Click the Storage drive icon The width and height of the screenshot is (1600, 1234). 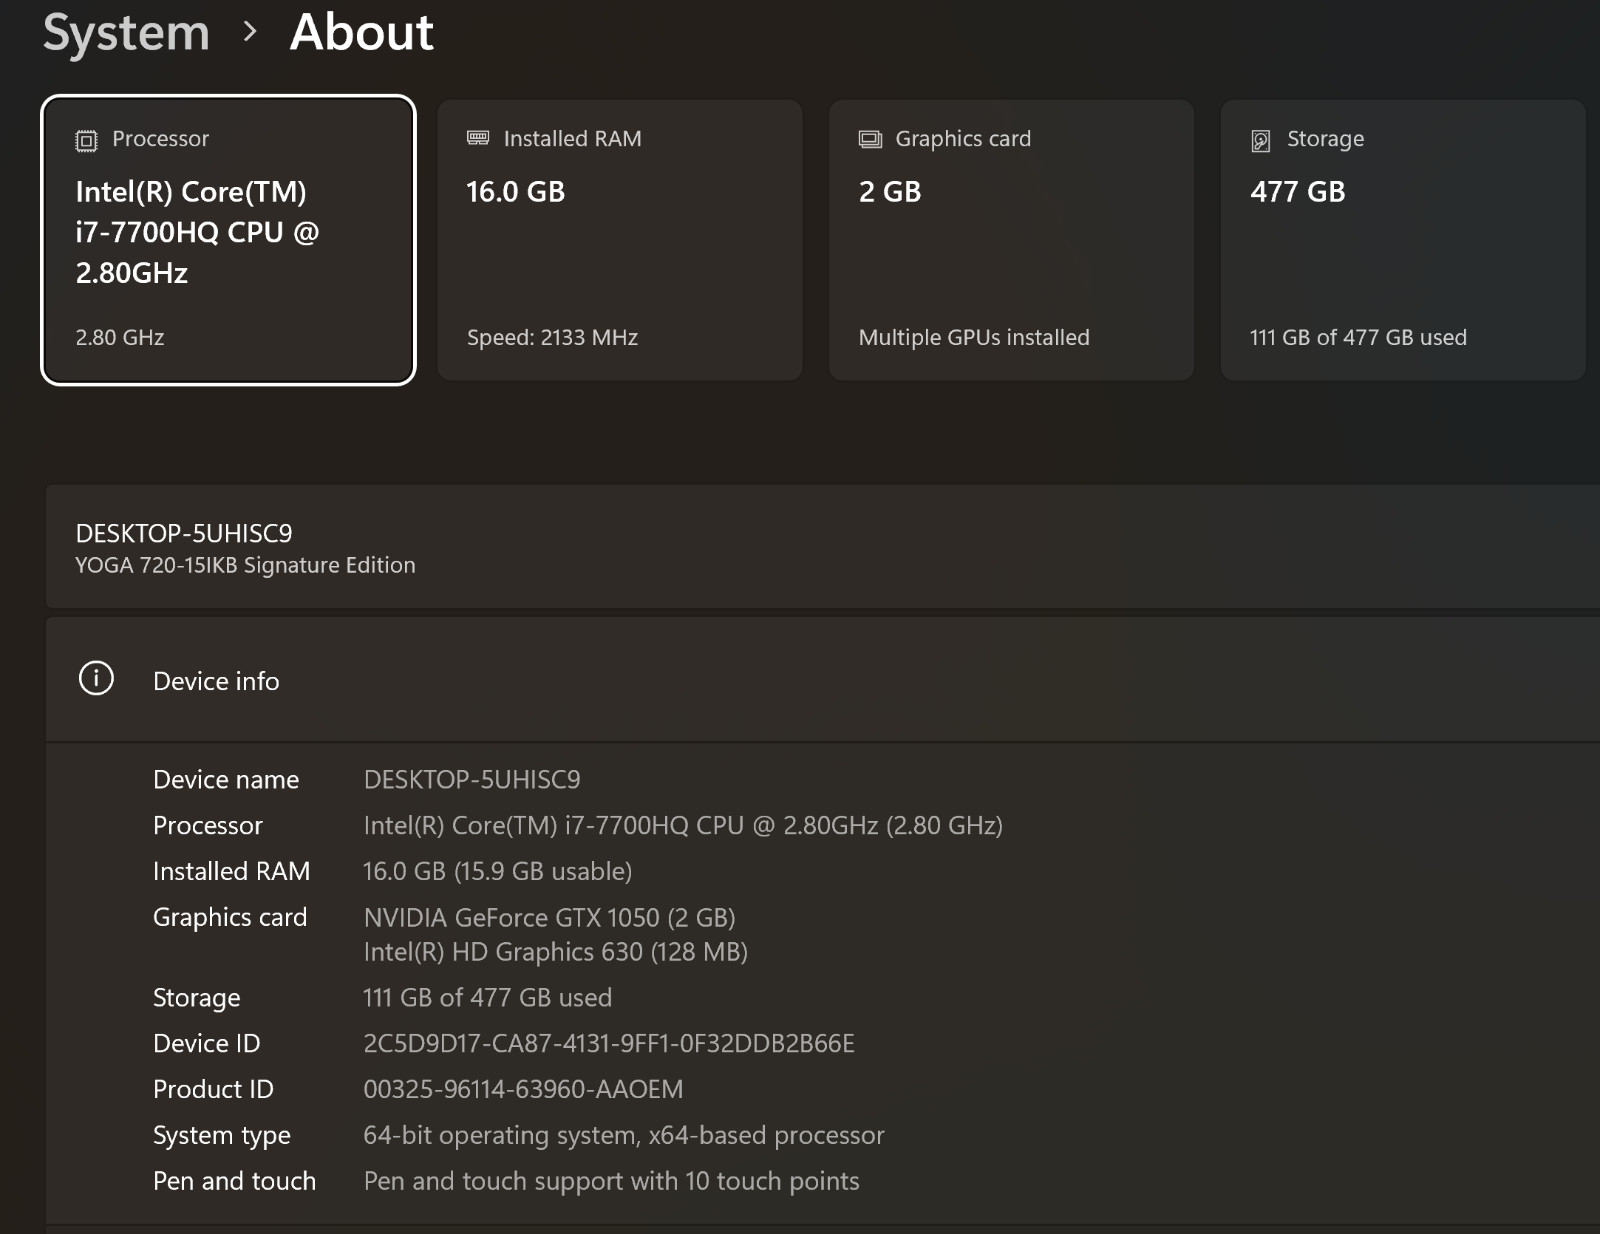(x=1261, y=140)
